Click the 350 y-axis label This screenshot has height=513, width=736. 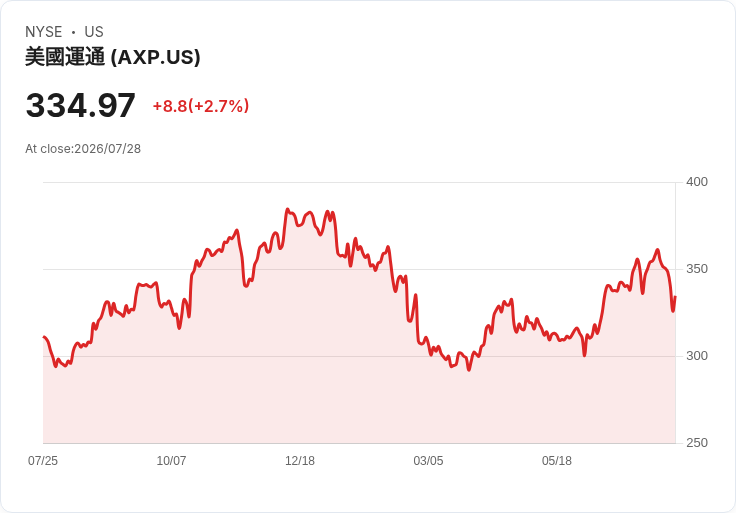697,269
